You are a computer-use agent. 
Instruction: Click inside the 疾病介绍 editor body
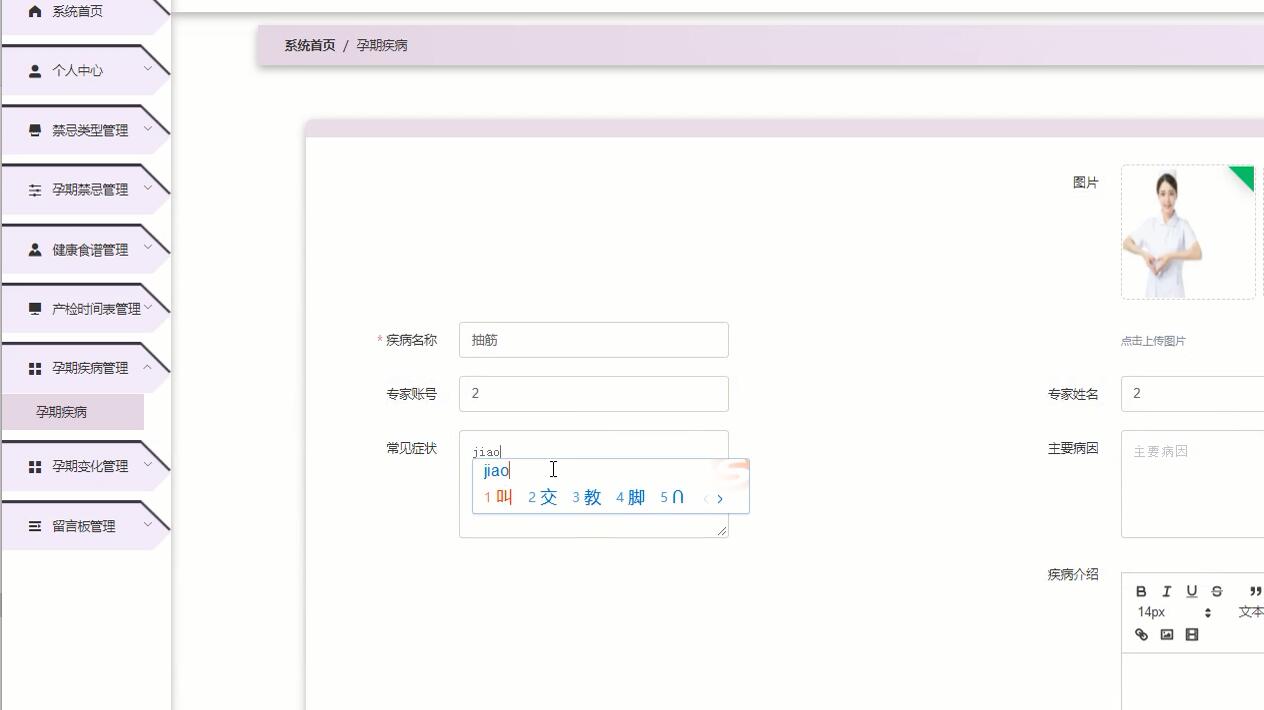click(x=1193, y=682)
